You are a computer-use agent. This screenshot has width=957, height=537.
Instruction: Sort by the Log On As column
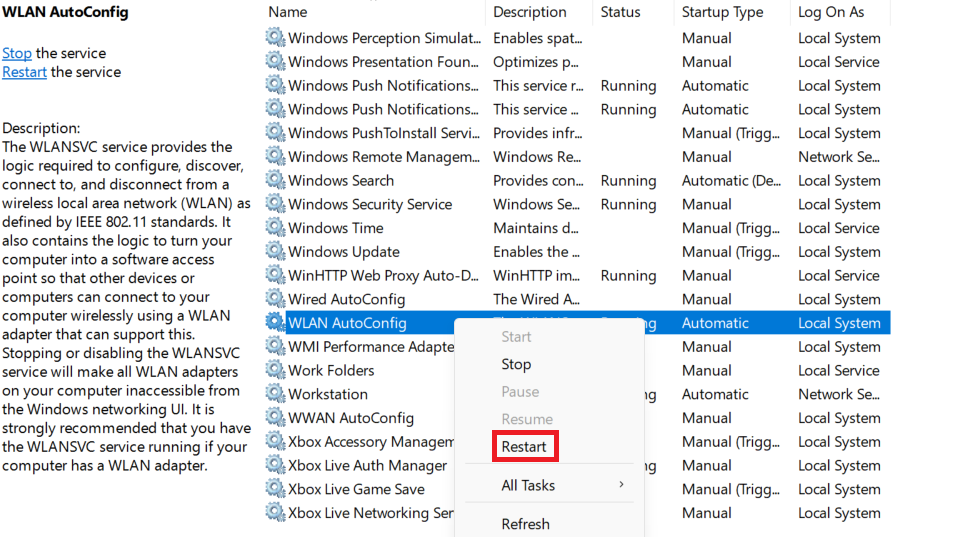[x=831, y=12]
